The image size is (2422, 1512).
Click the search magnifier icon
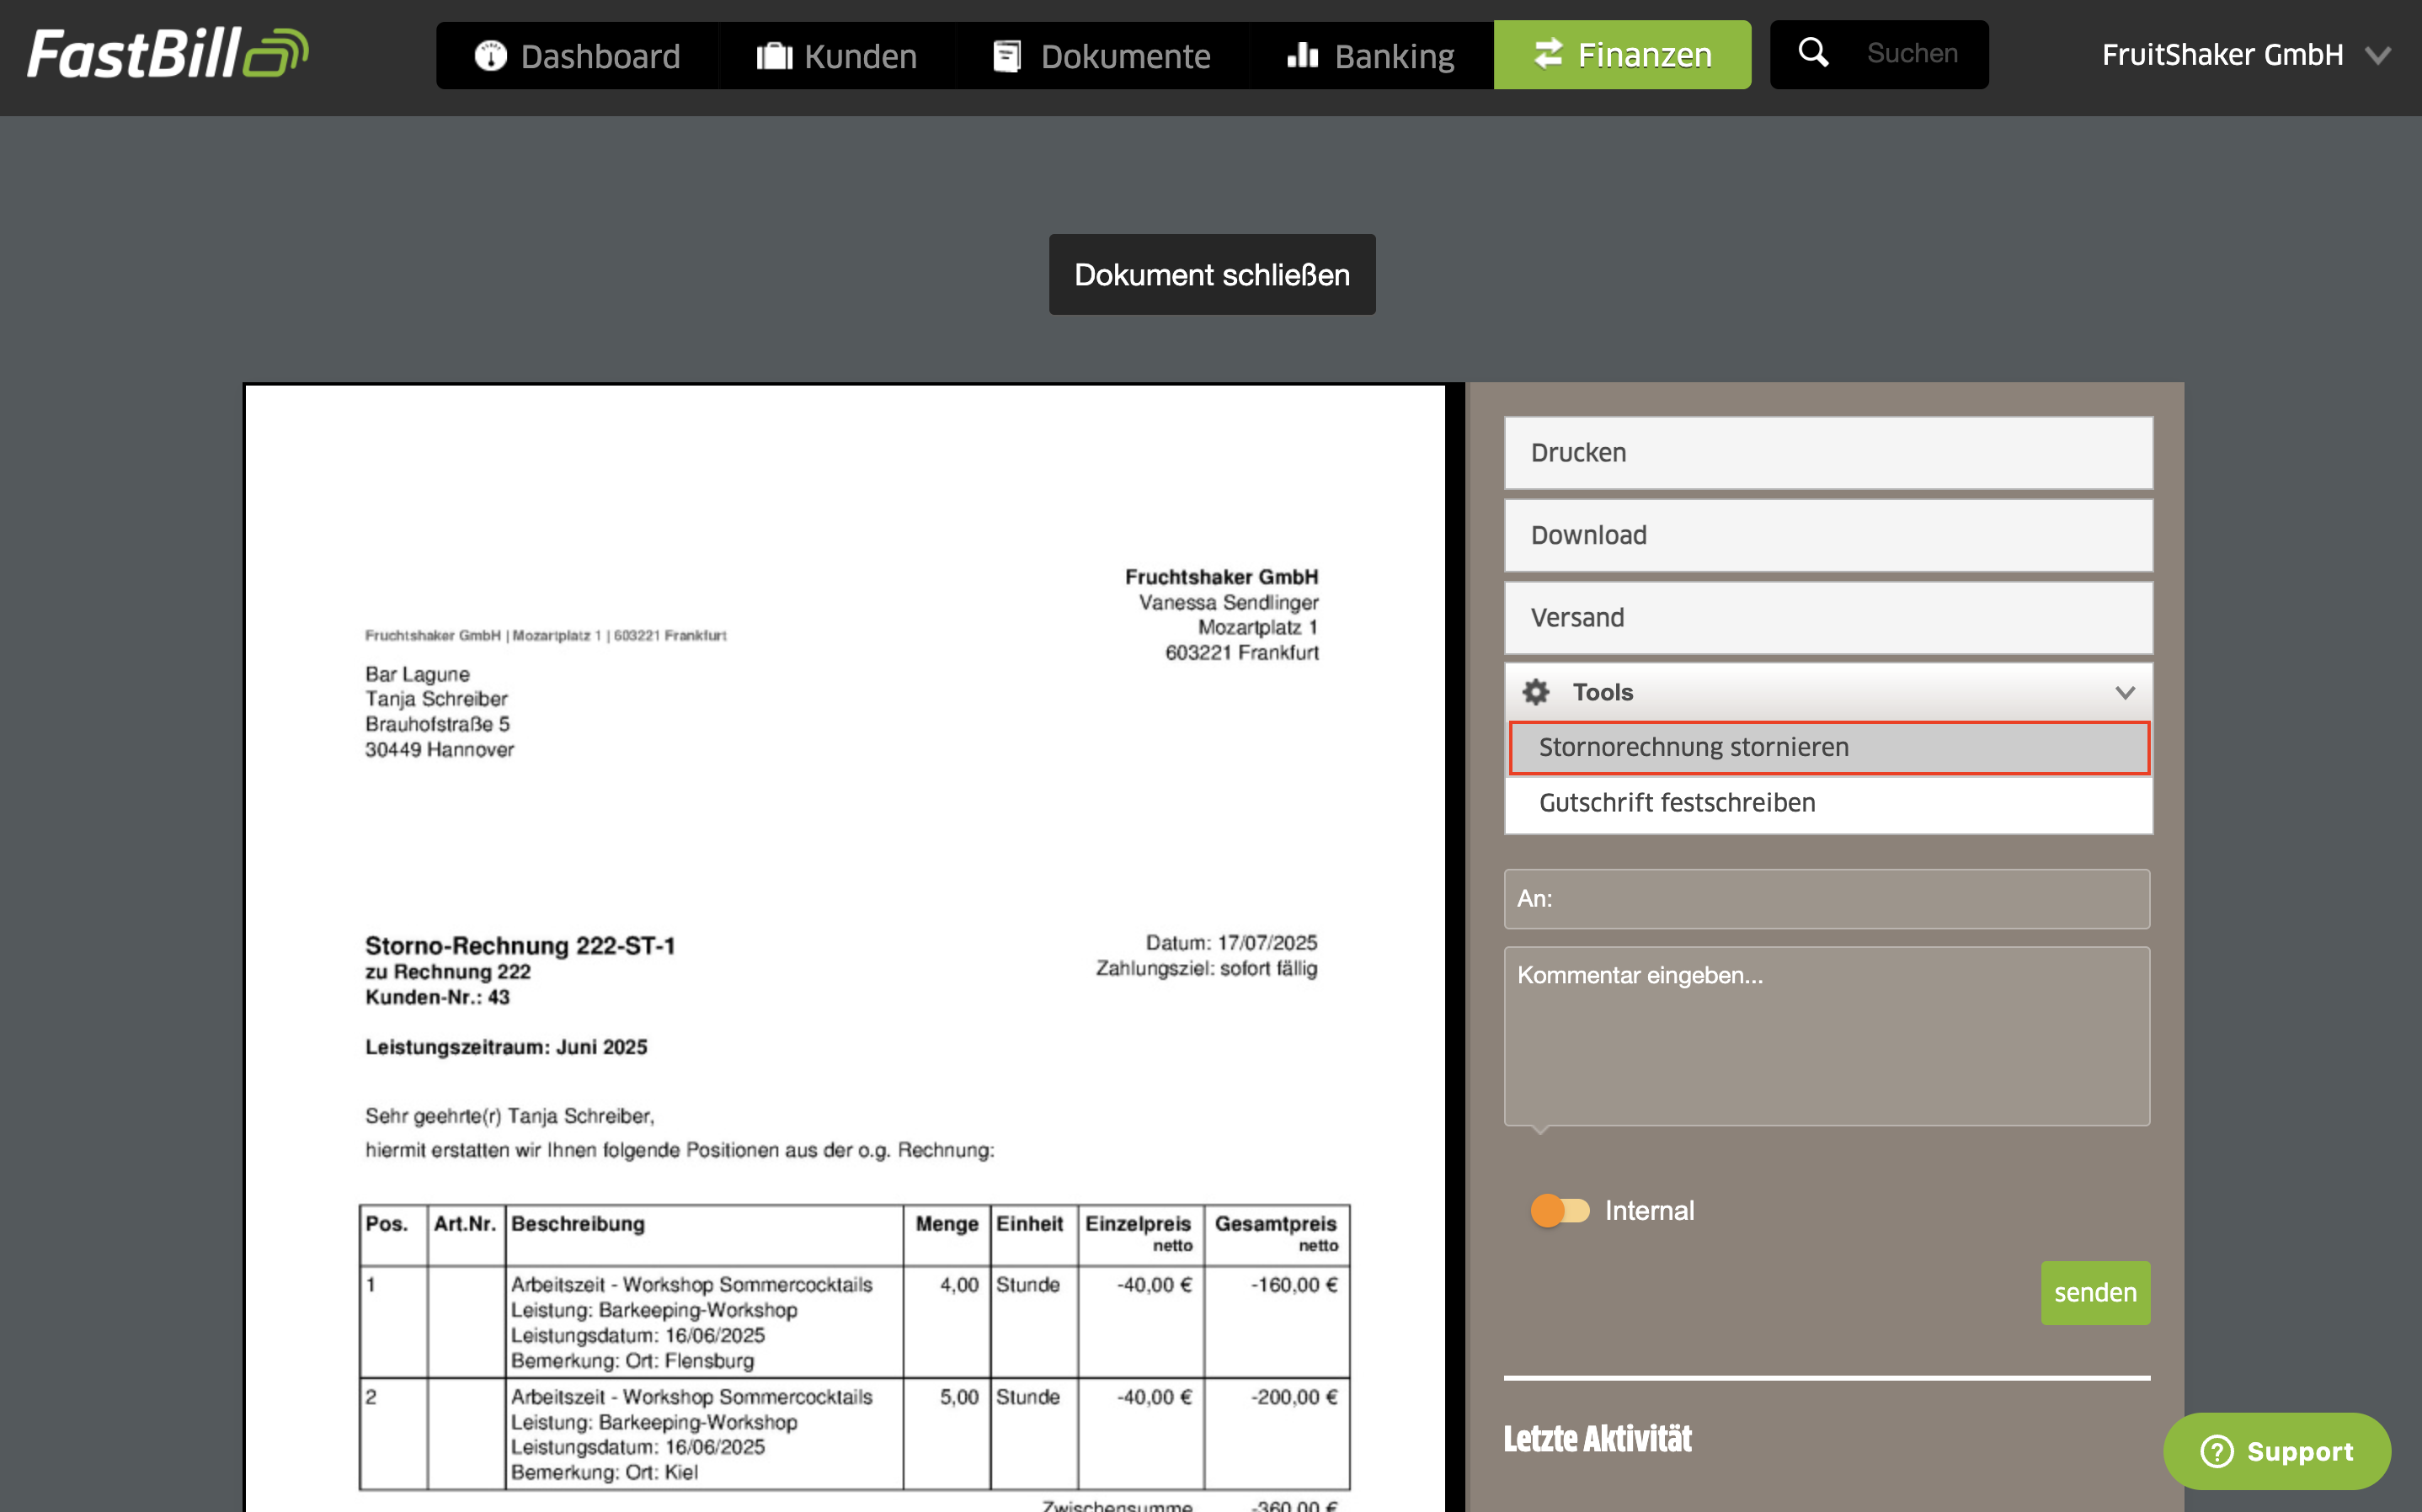pyautogui.click(x=1813, y=52)
